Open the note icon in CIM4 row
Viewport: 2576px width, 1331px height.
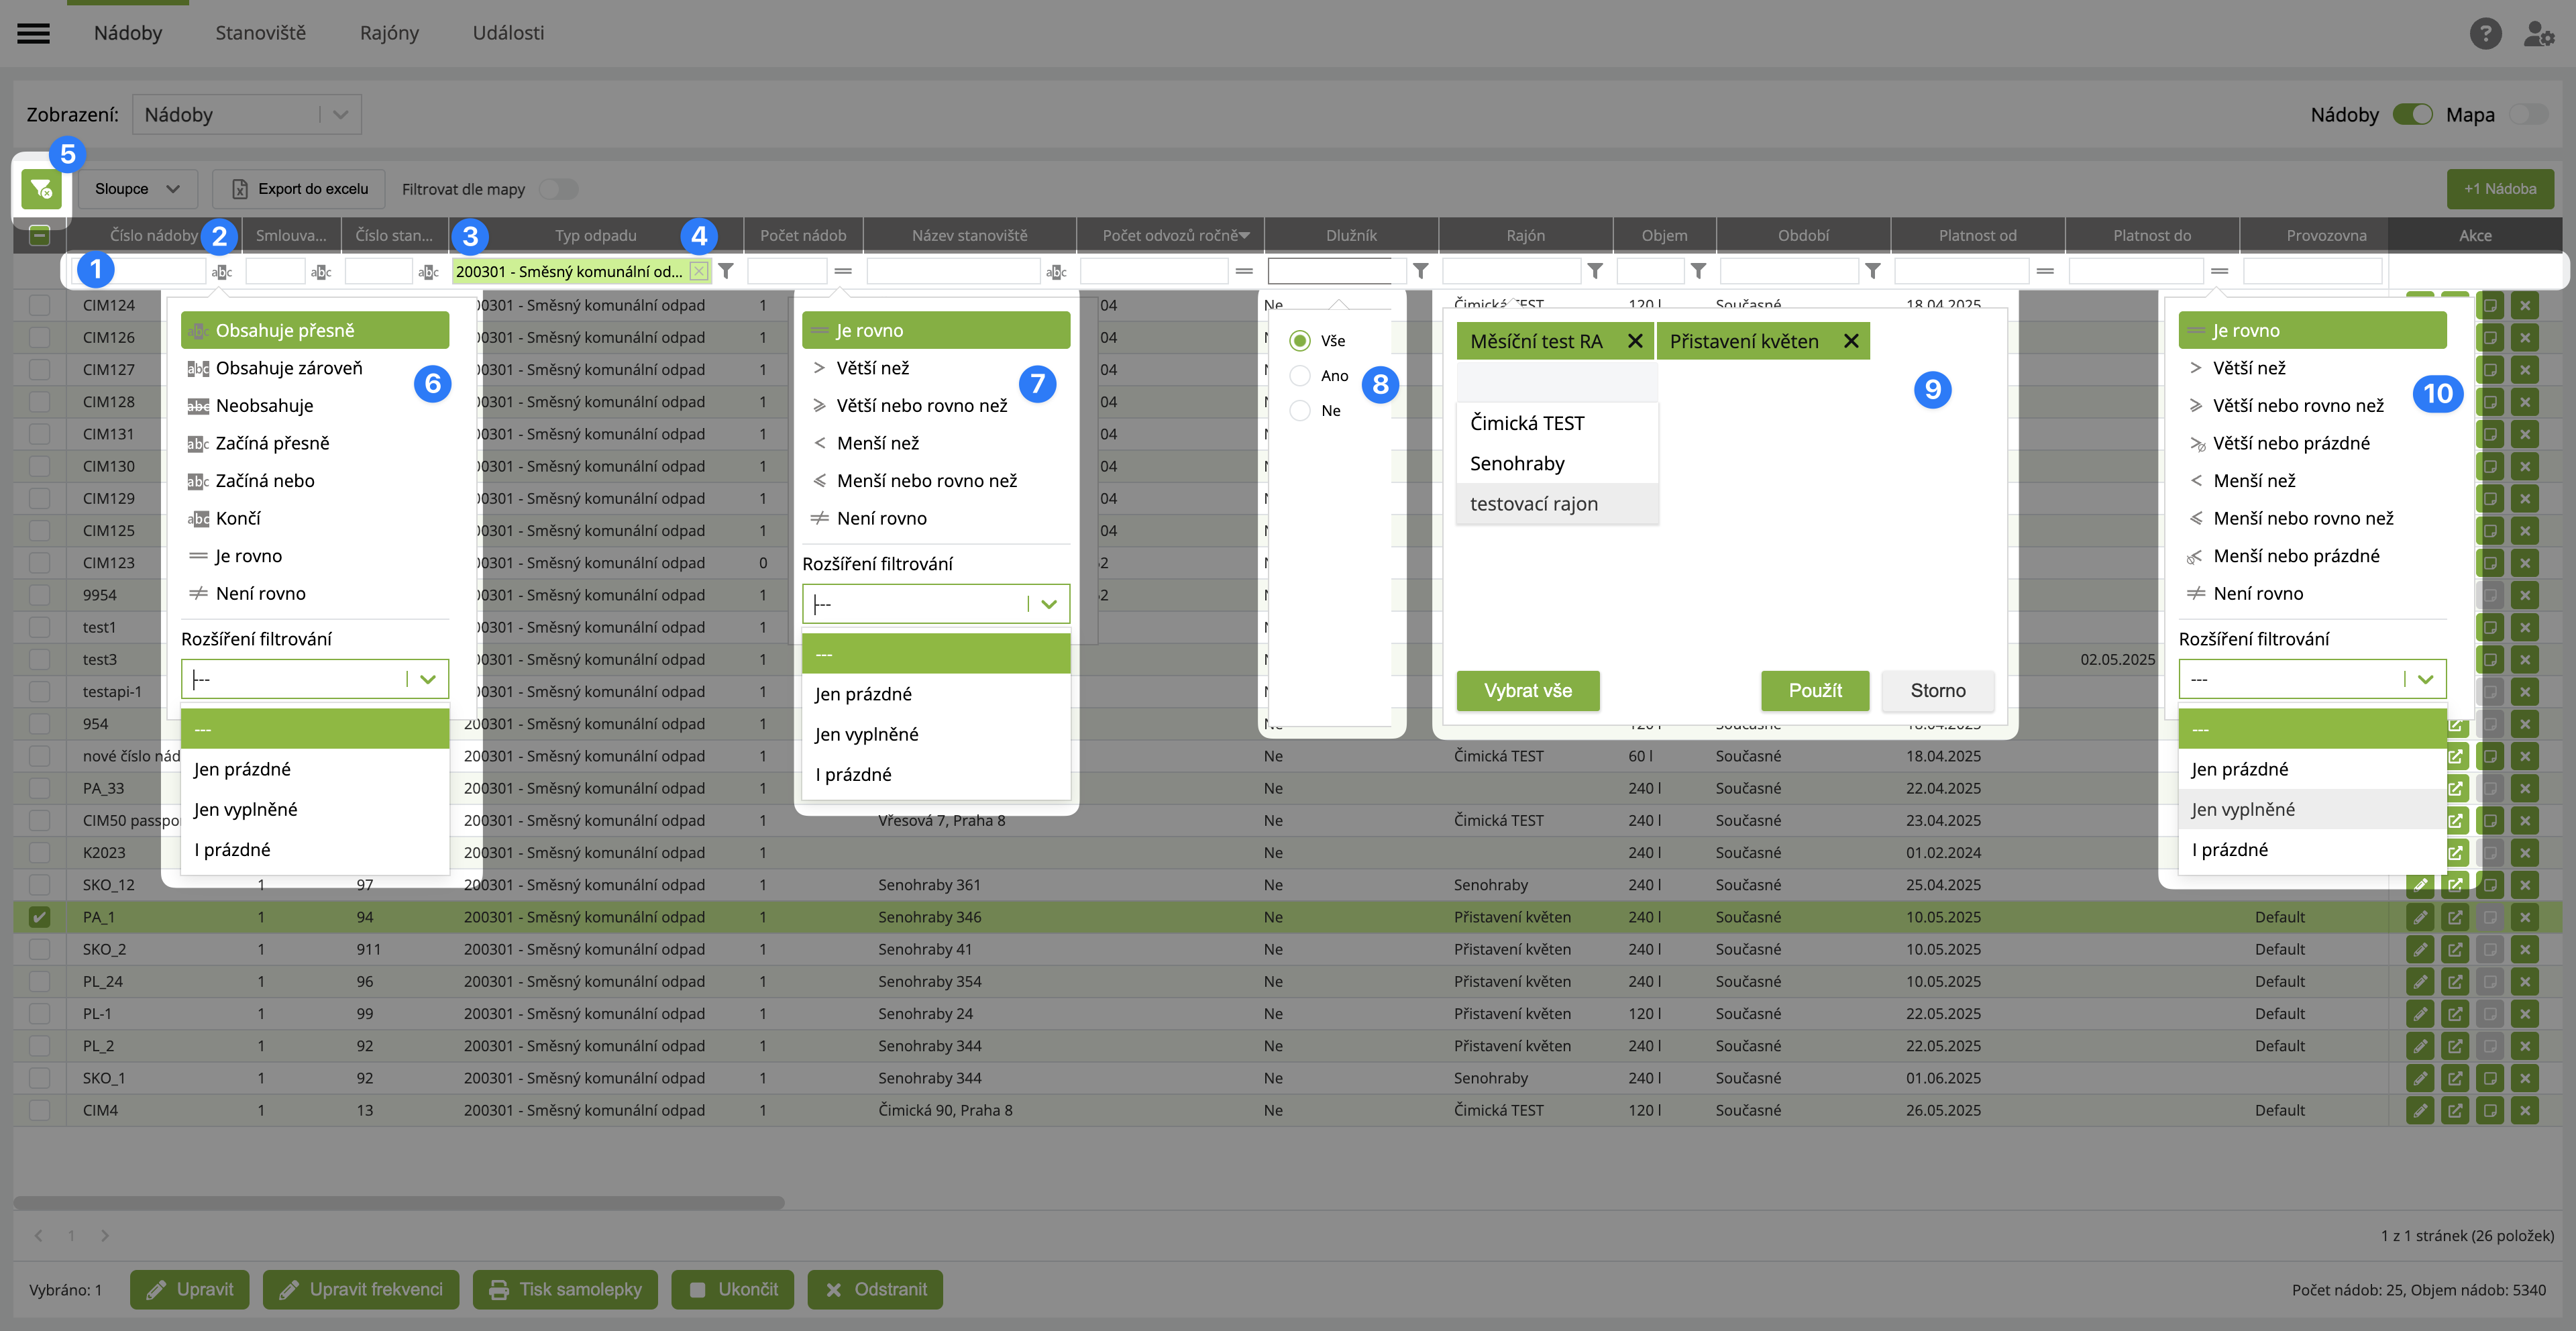pos(2489,1110)
